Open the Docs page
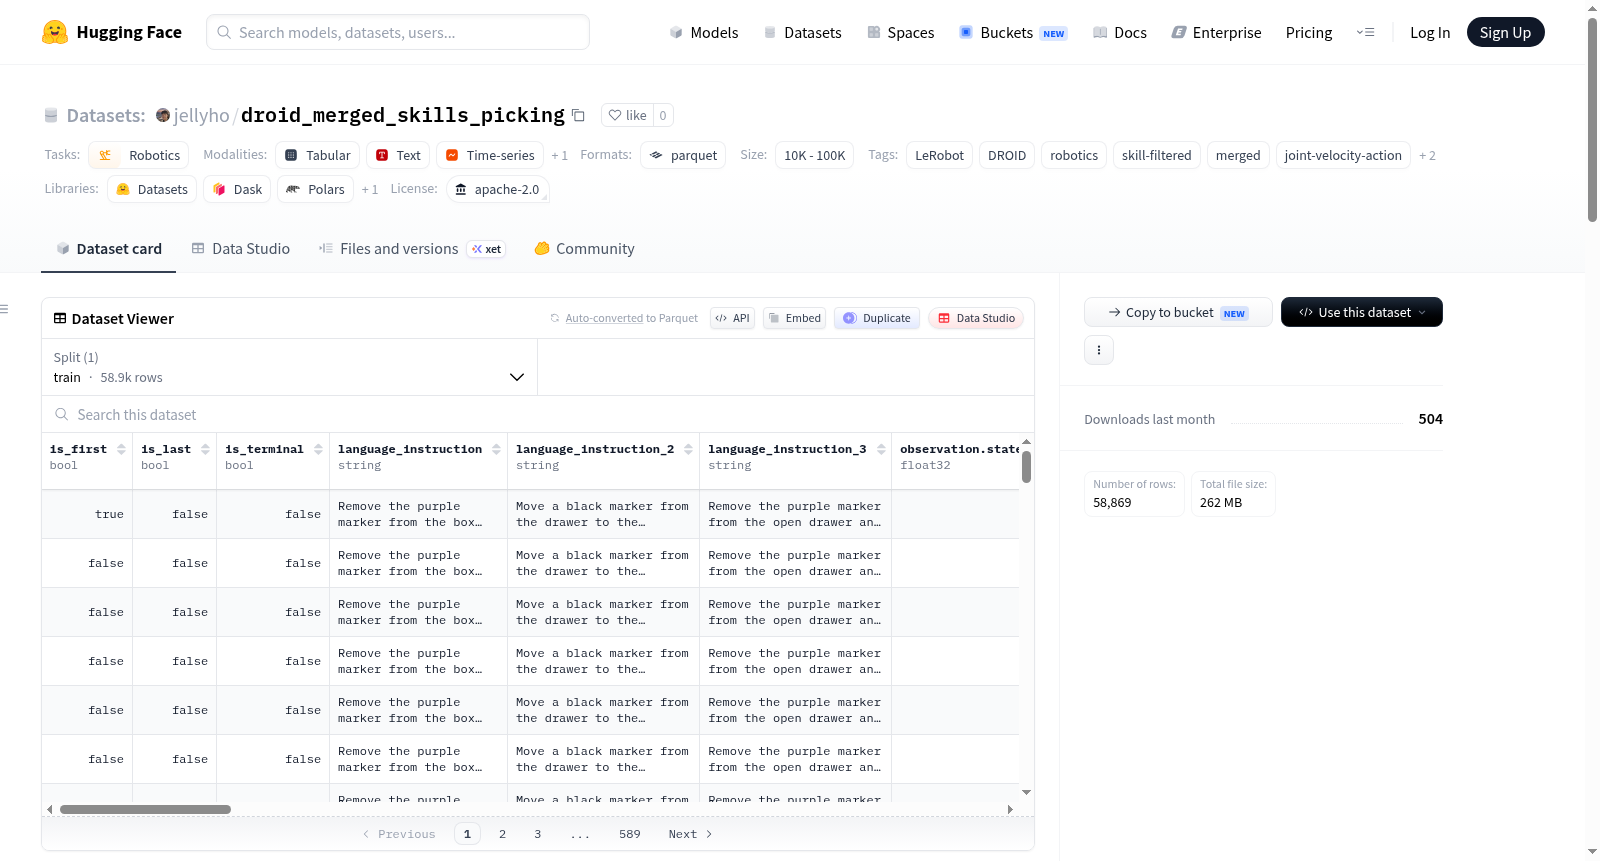 pyautogui.click(x=1119, y=32)
